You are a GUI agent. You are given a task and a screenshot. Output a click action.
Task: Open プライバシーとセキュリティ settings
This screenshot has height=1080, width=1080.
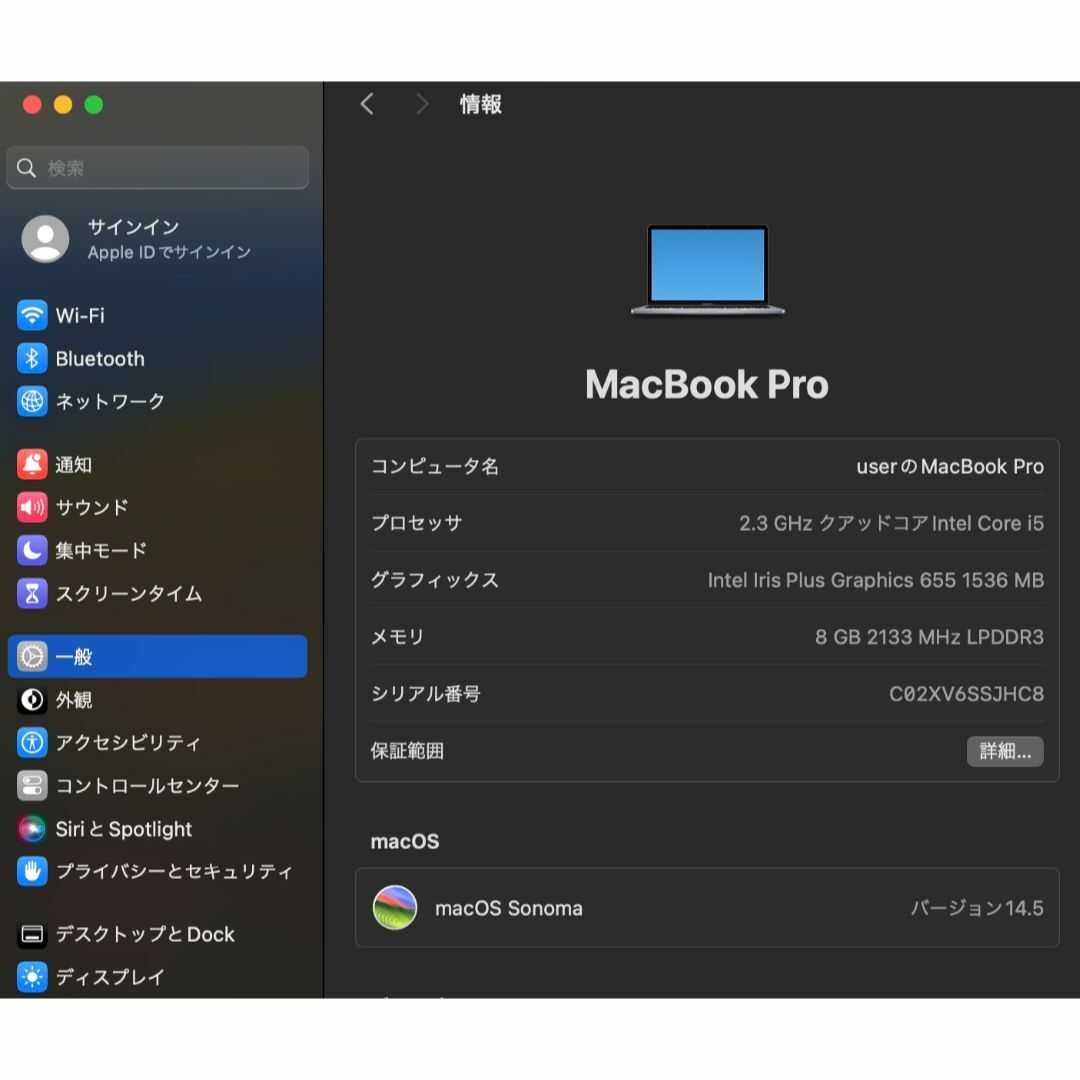(158, 871)
